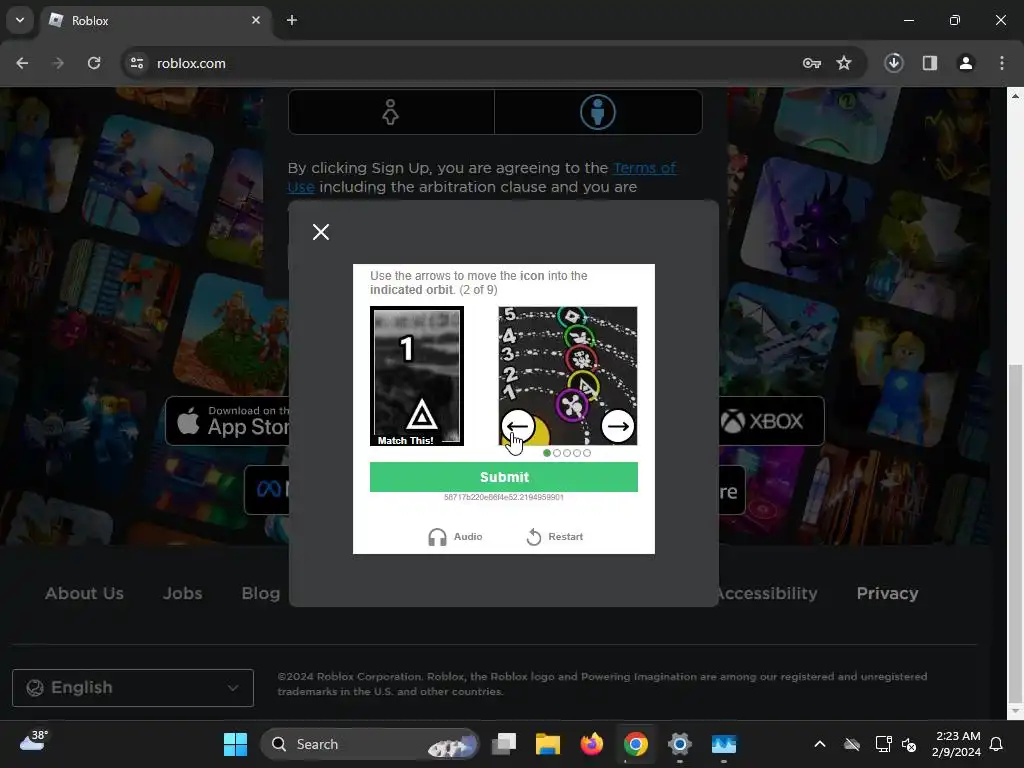Screen dimensions: 1024x768
Task: Open File Explorer from the taskbar
Action: [548, 744]
